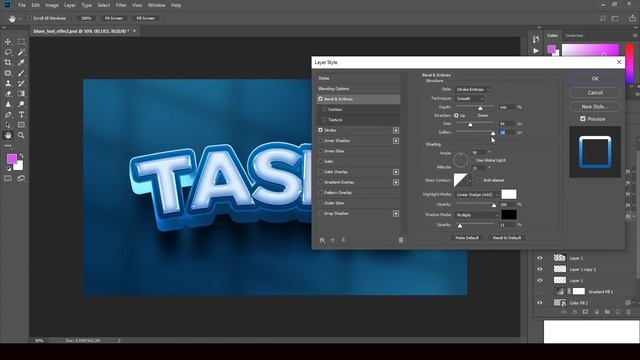Enable the Contour checkbox

click(x=324, y=109)
